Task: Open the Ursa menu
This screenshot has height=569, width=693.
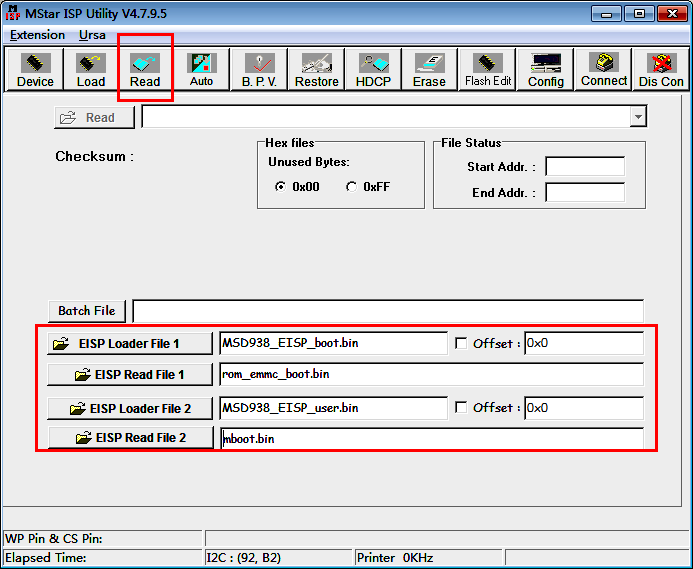Action: point(92,35)
